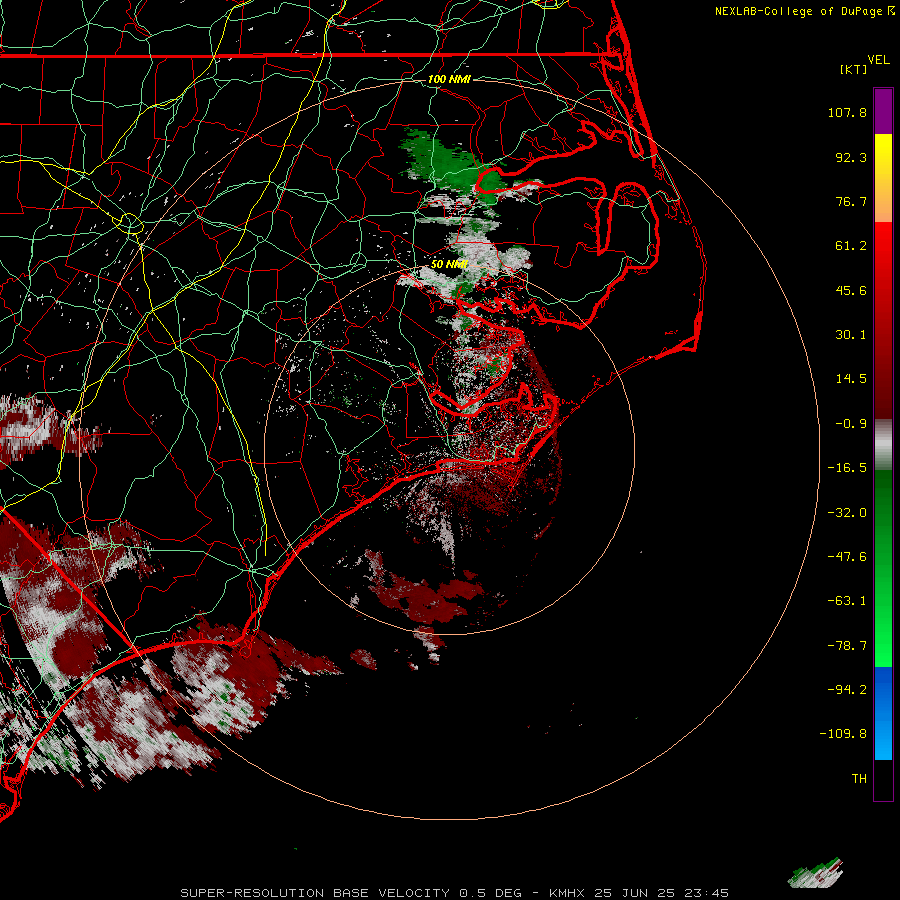Select the -63.1 scale value
The width and height of the screenshot is (900, 900).
[847, 601]
